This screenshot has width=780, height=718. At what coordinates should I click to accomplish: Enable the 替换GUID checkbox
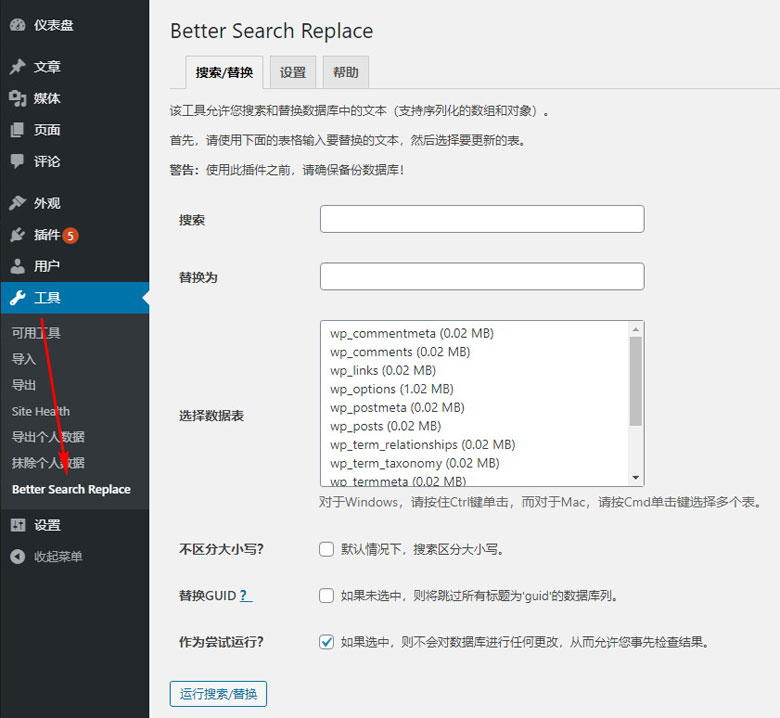tap(326, 596)
